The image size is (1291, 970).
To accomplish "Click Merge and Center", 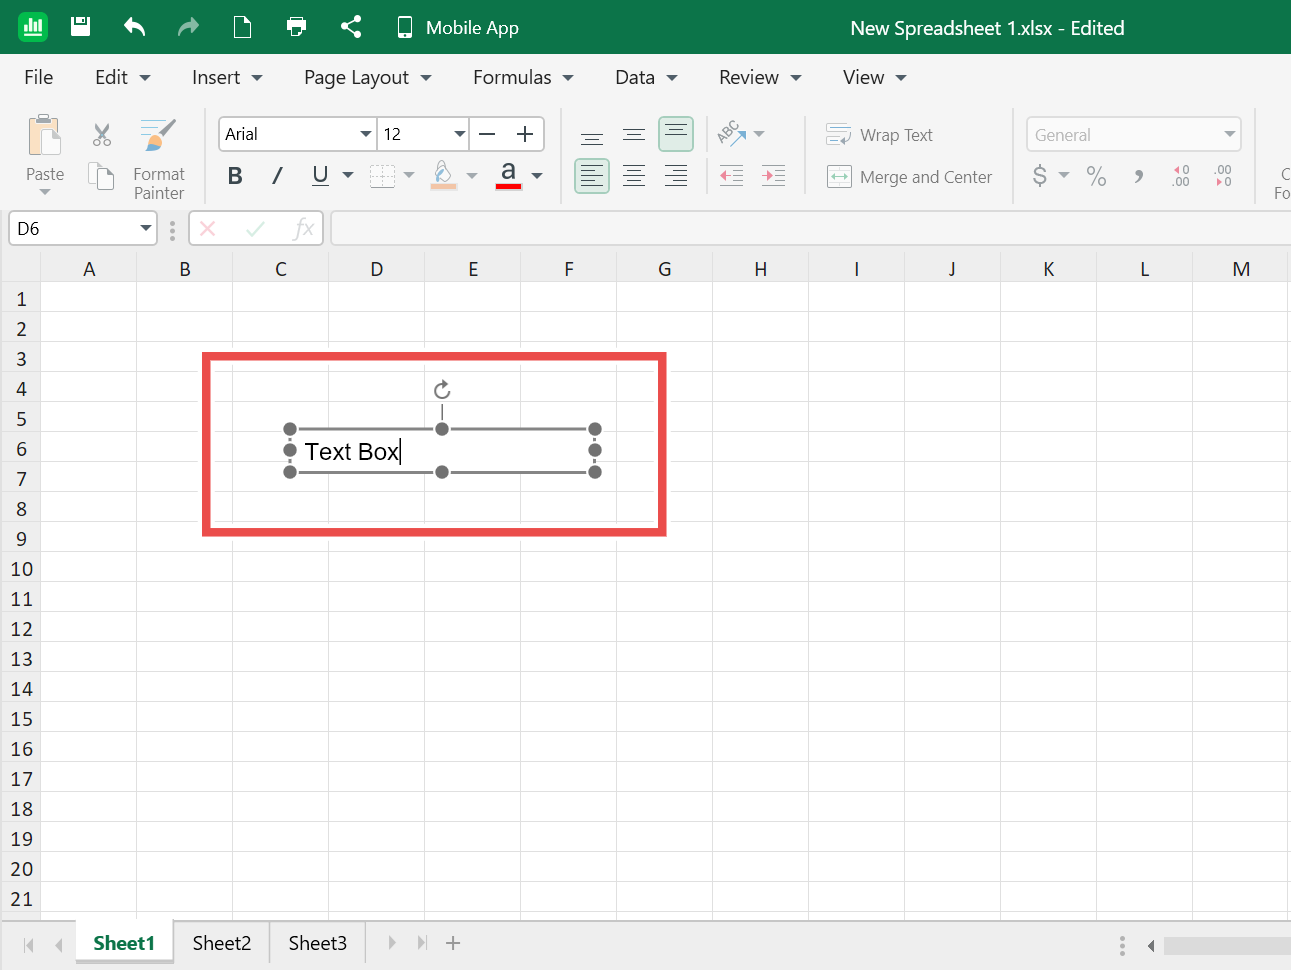I will click(909, 177).
